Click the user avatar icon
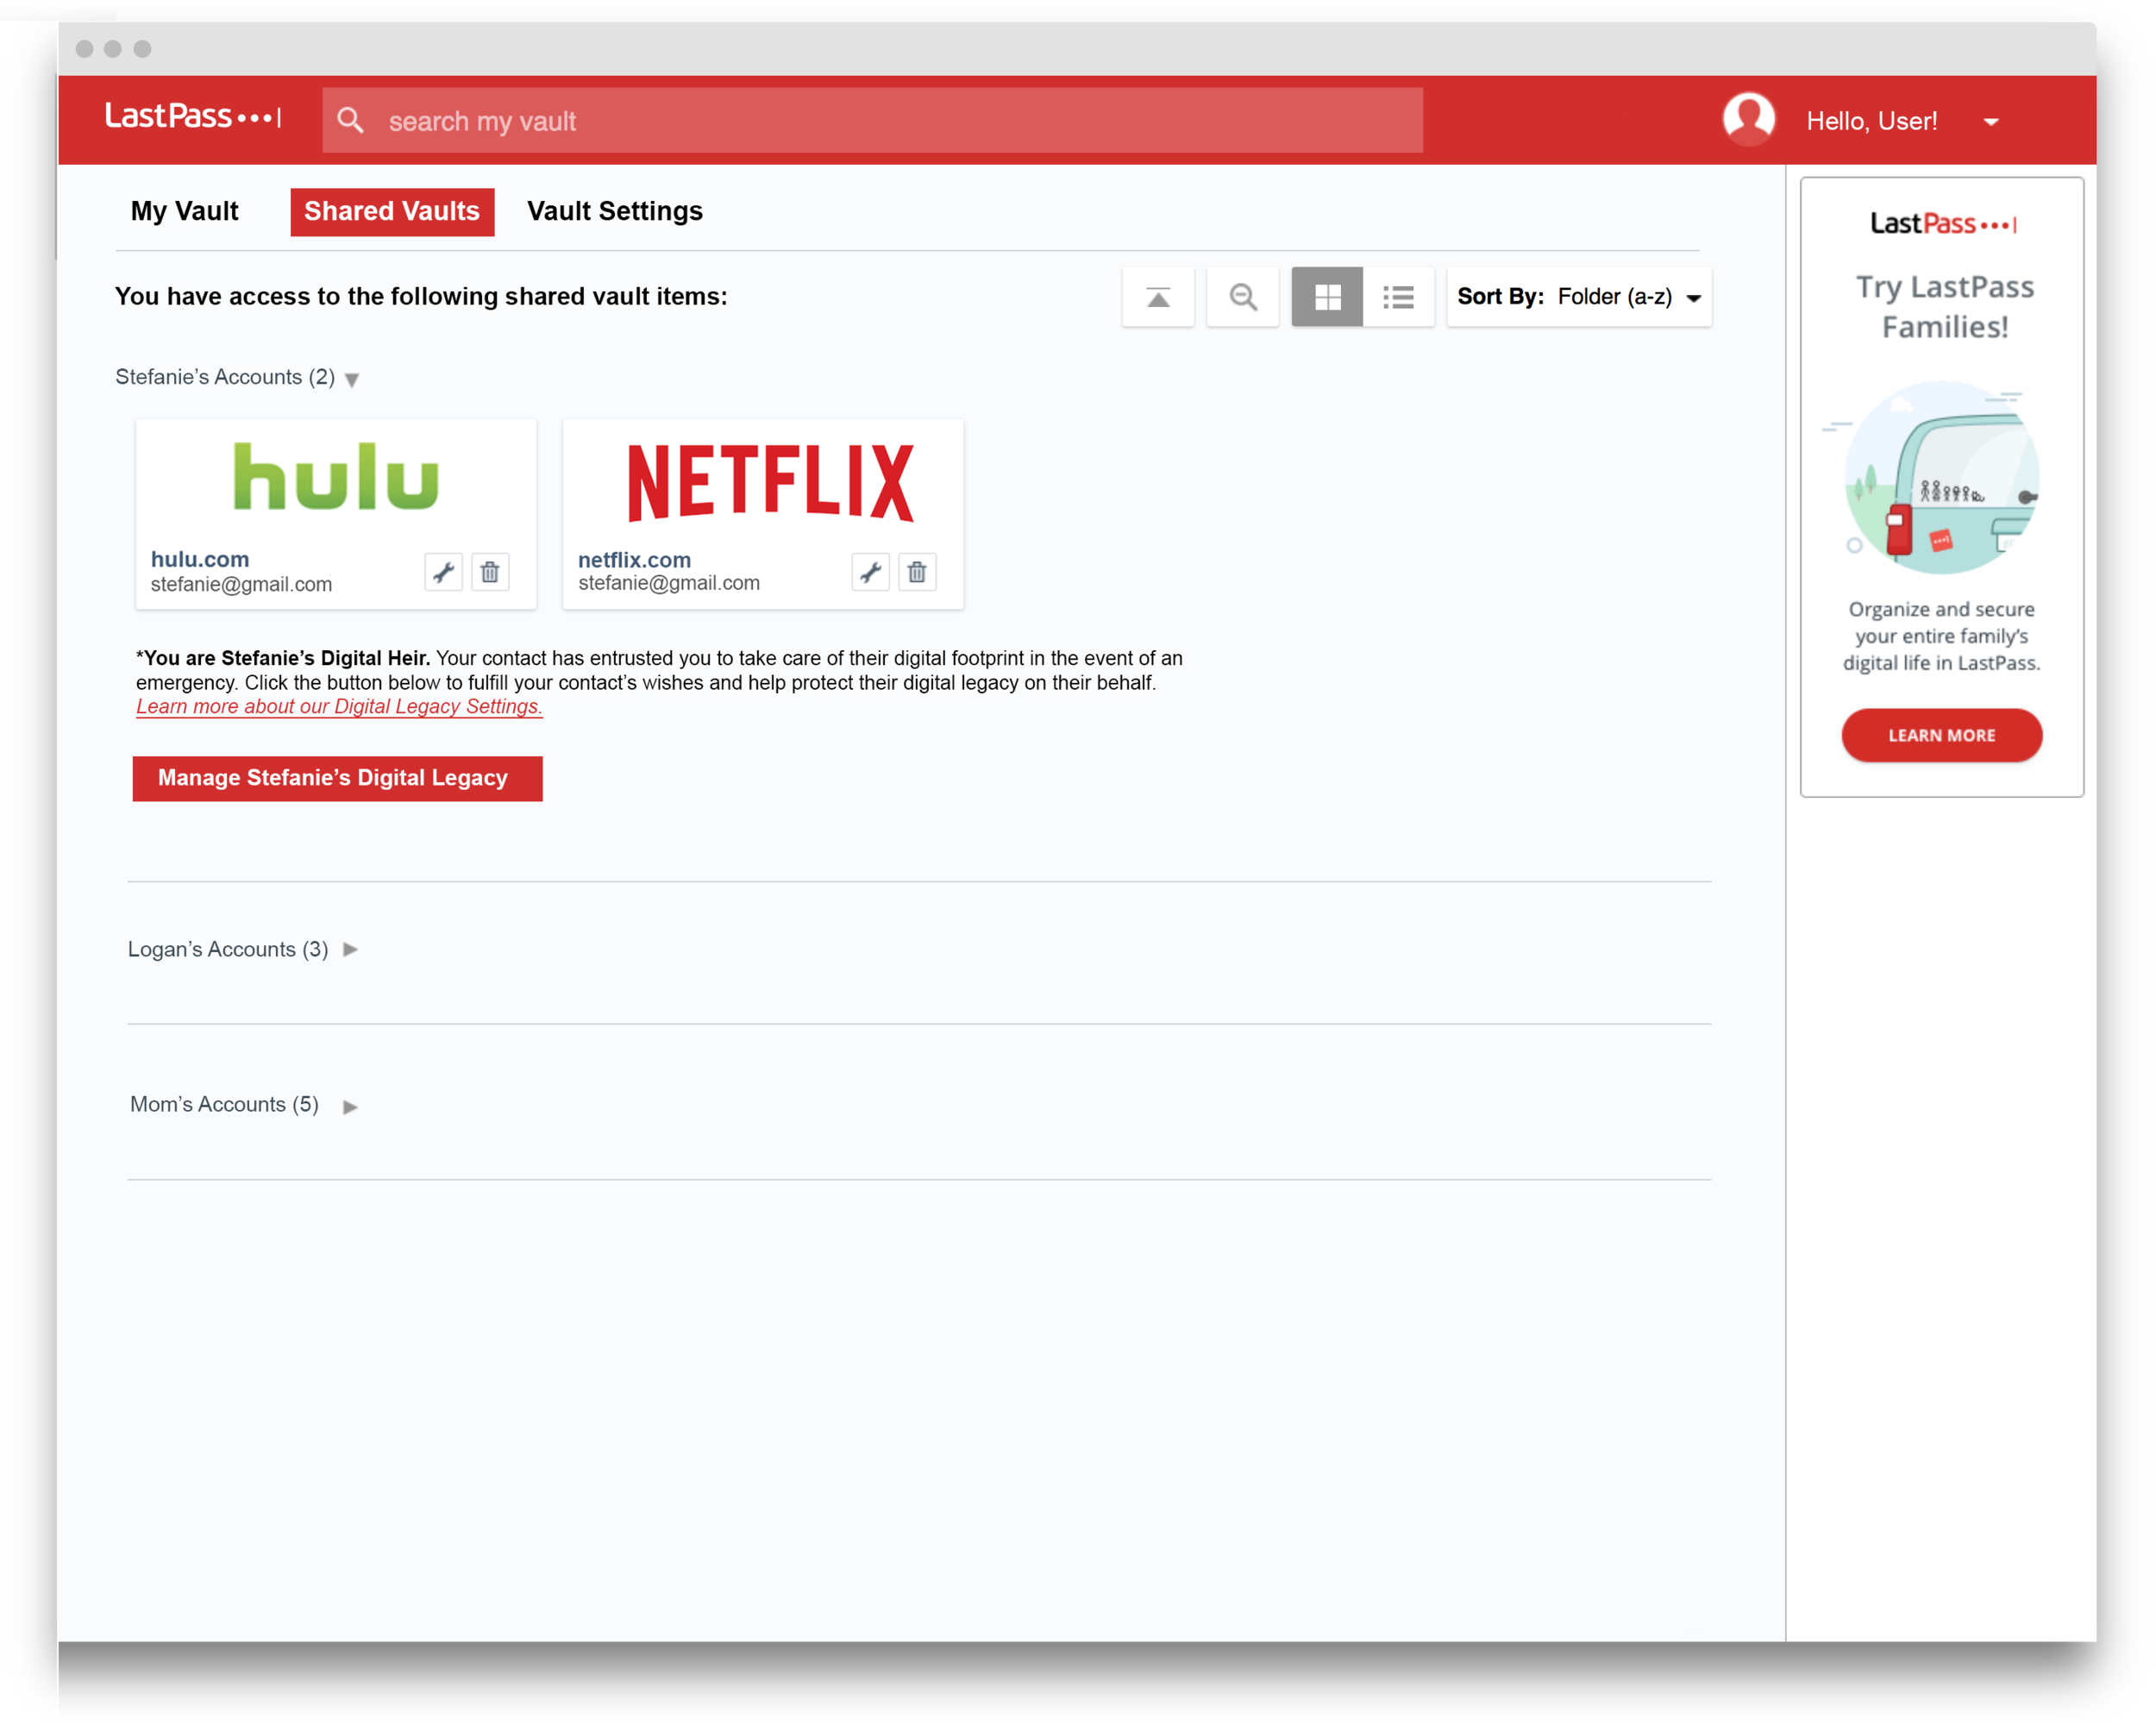This screenshot has height=1724, width=2156. click(x=1748, y=119)
